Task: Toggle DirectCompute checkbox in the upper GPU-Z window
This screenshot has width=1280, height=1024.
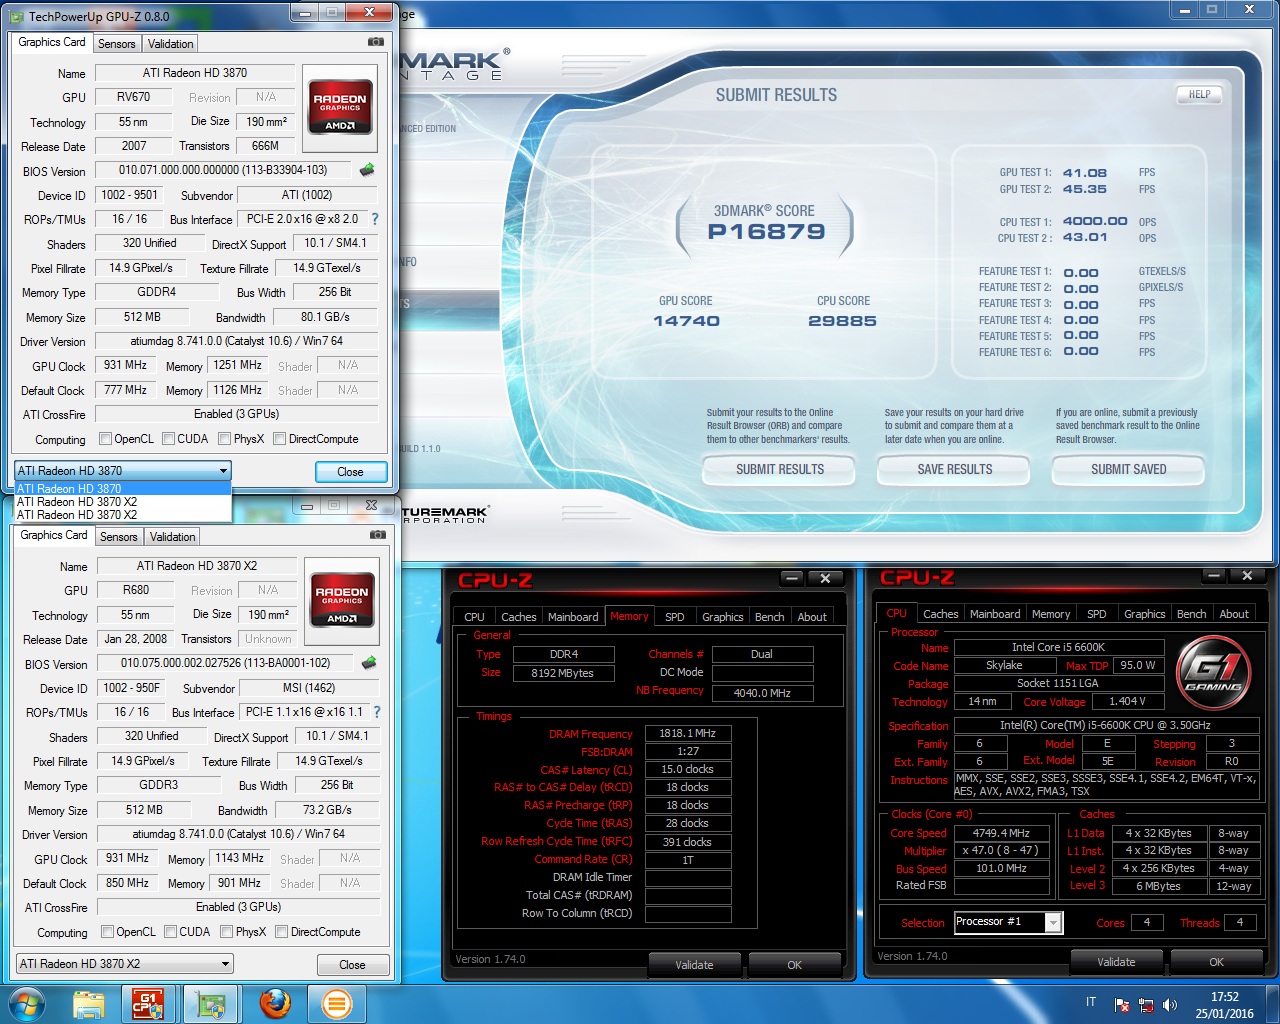Action: tap(280, 438)
